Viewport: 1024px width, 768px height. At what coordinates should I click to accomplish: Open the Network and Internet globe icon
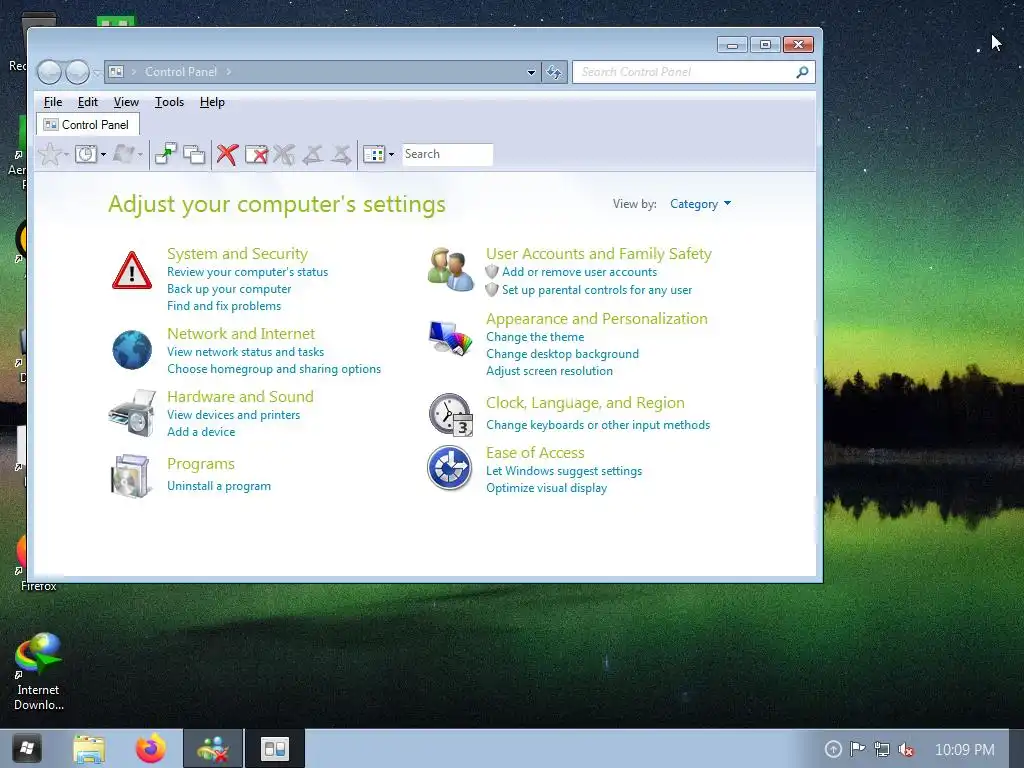click(132, 350)
